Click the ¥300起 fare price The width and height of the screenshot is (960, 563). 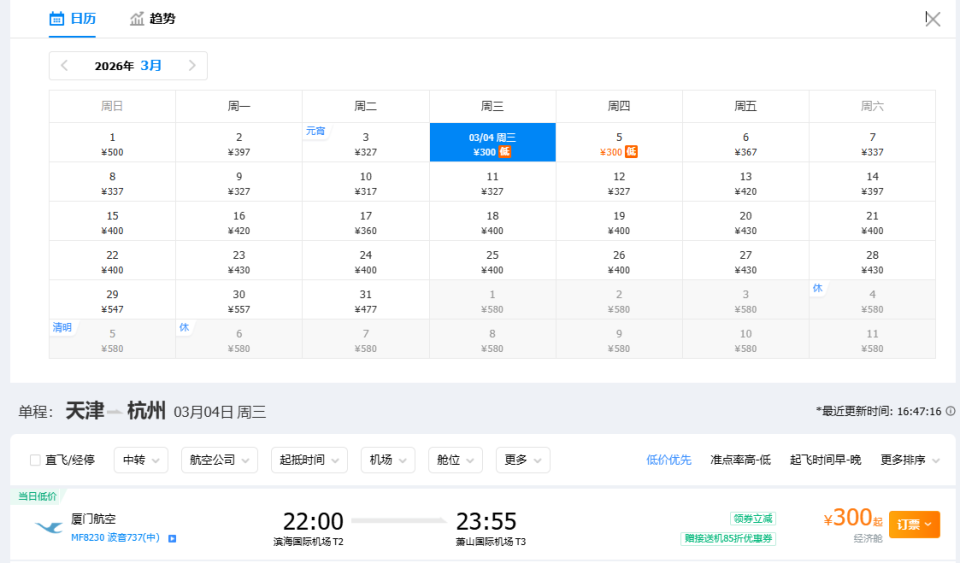tap(853, 518)
